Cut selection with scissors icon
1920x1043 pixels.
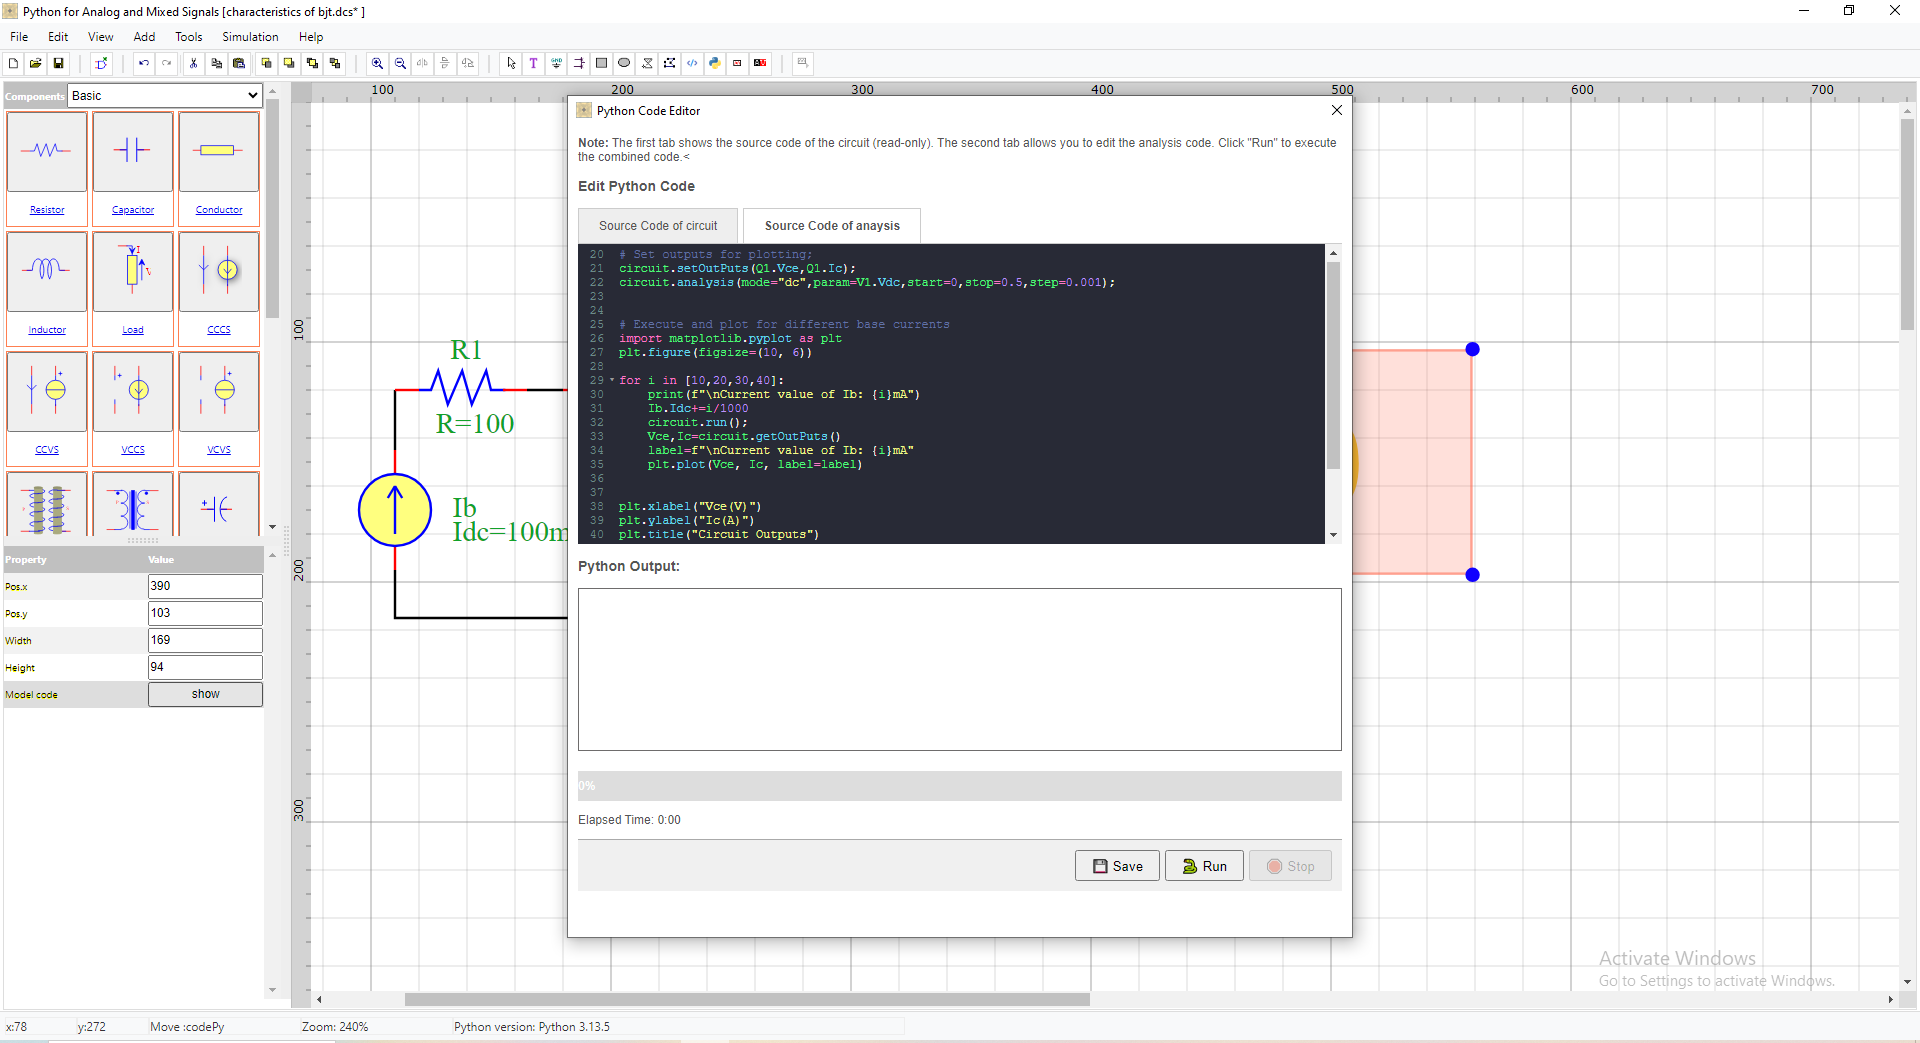[193, 63]
